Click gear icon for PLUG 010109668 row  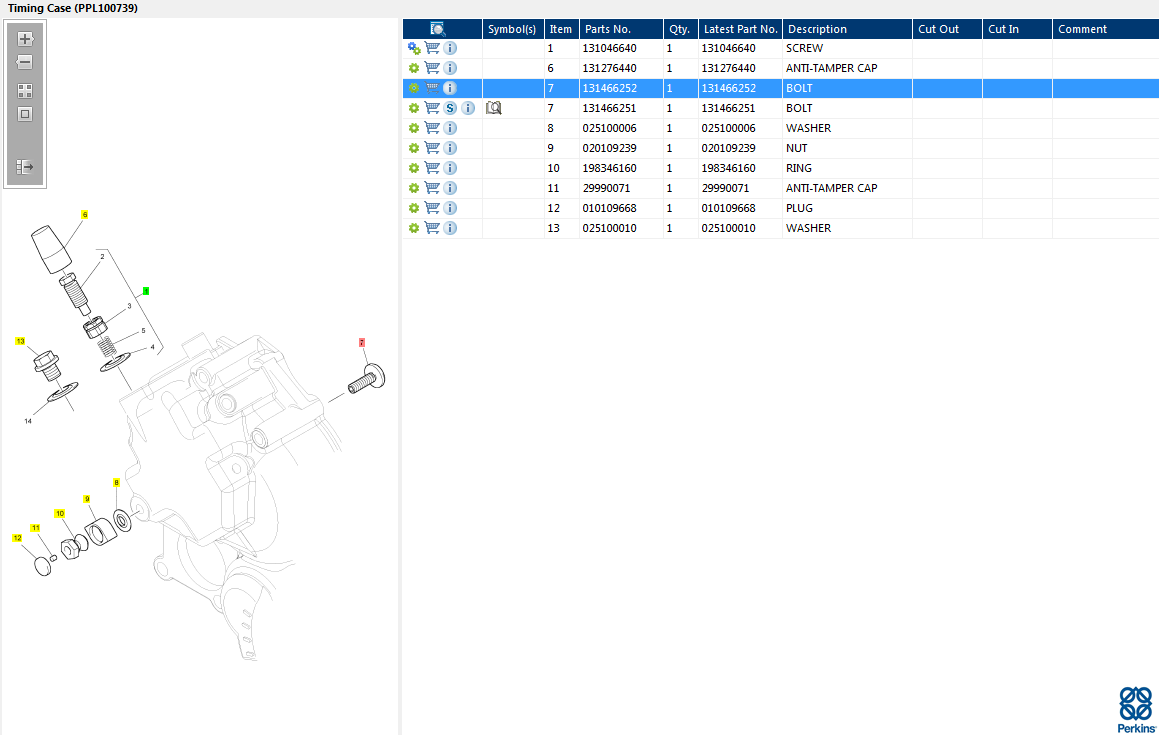(414, 208)
